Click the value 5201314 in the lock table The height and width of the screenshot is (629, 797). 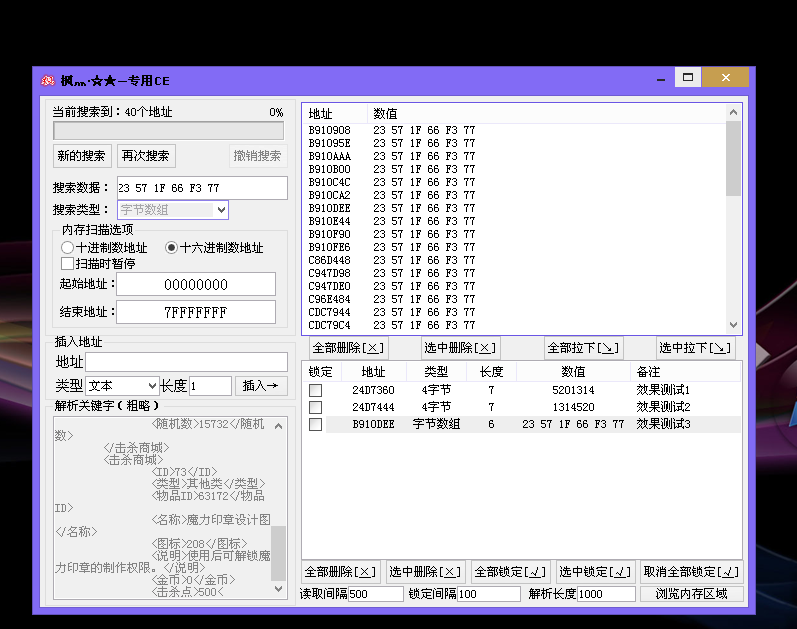[x=573, y=390]
